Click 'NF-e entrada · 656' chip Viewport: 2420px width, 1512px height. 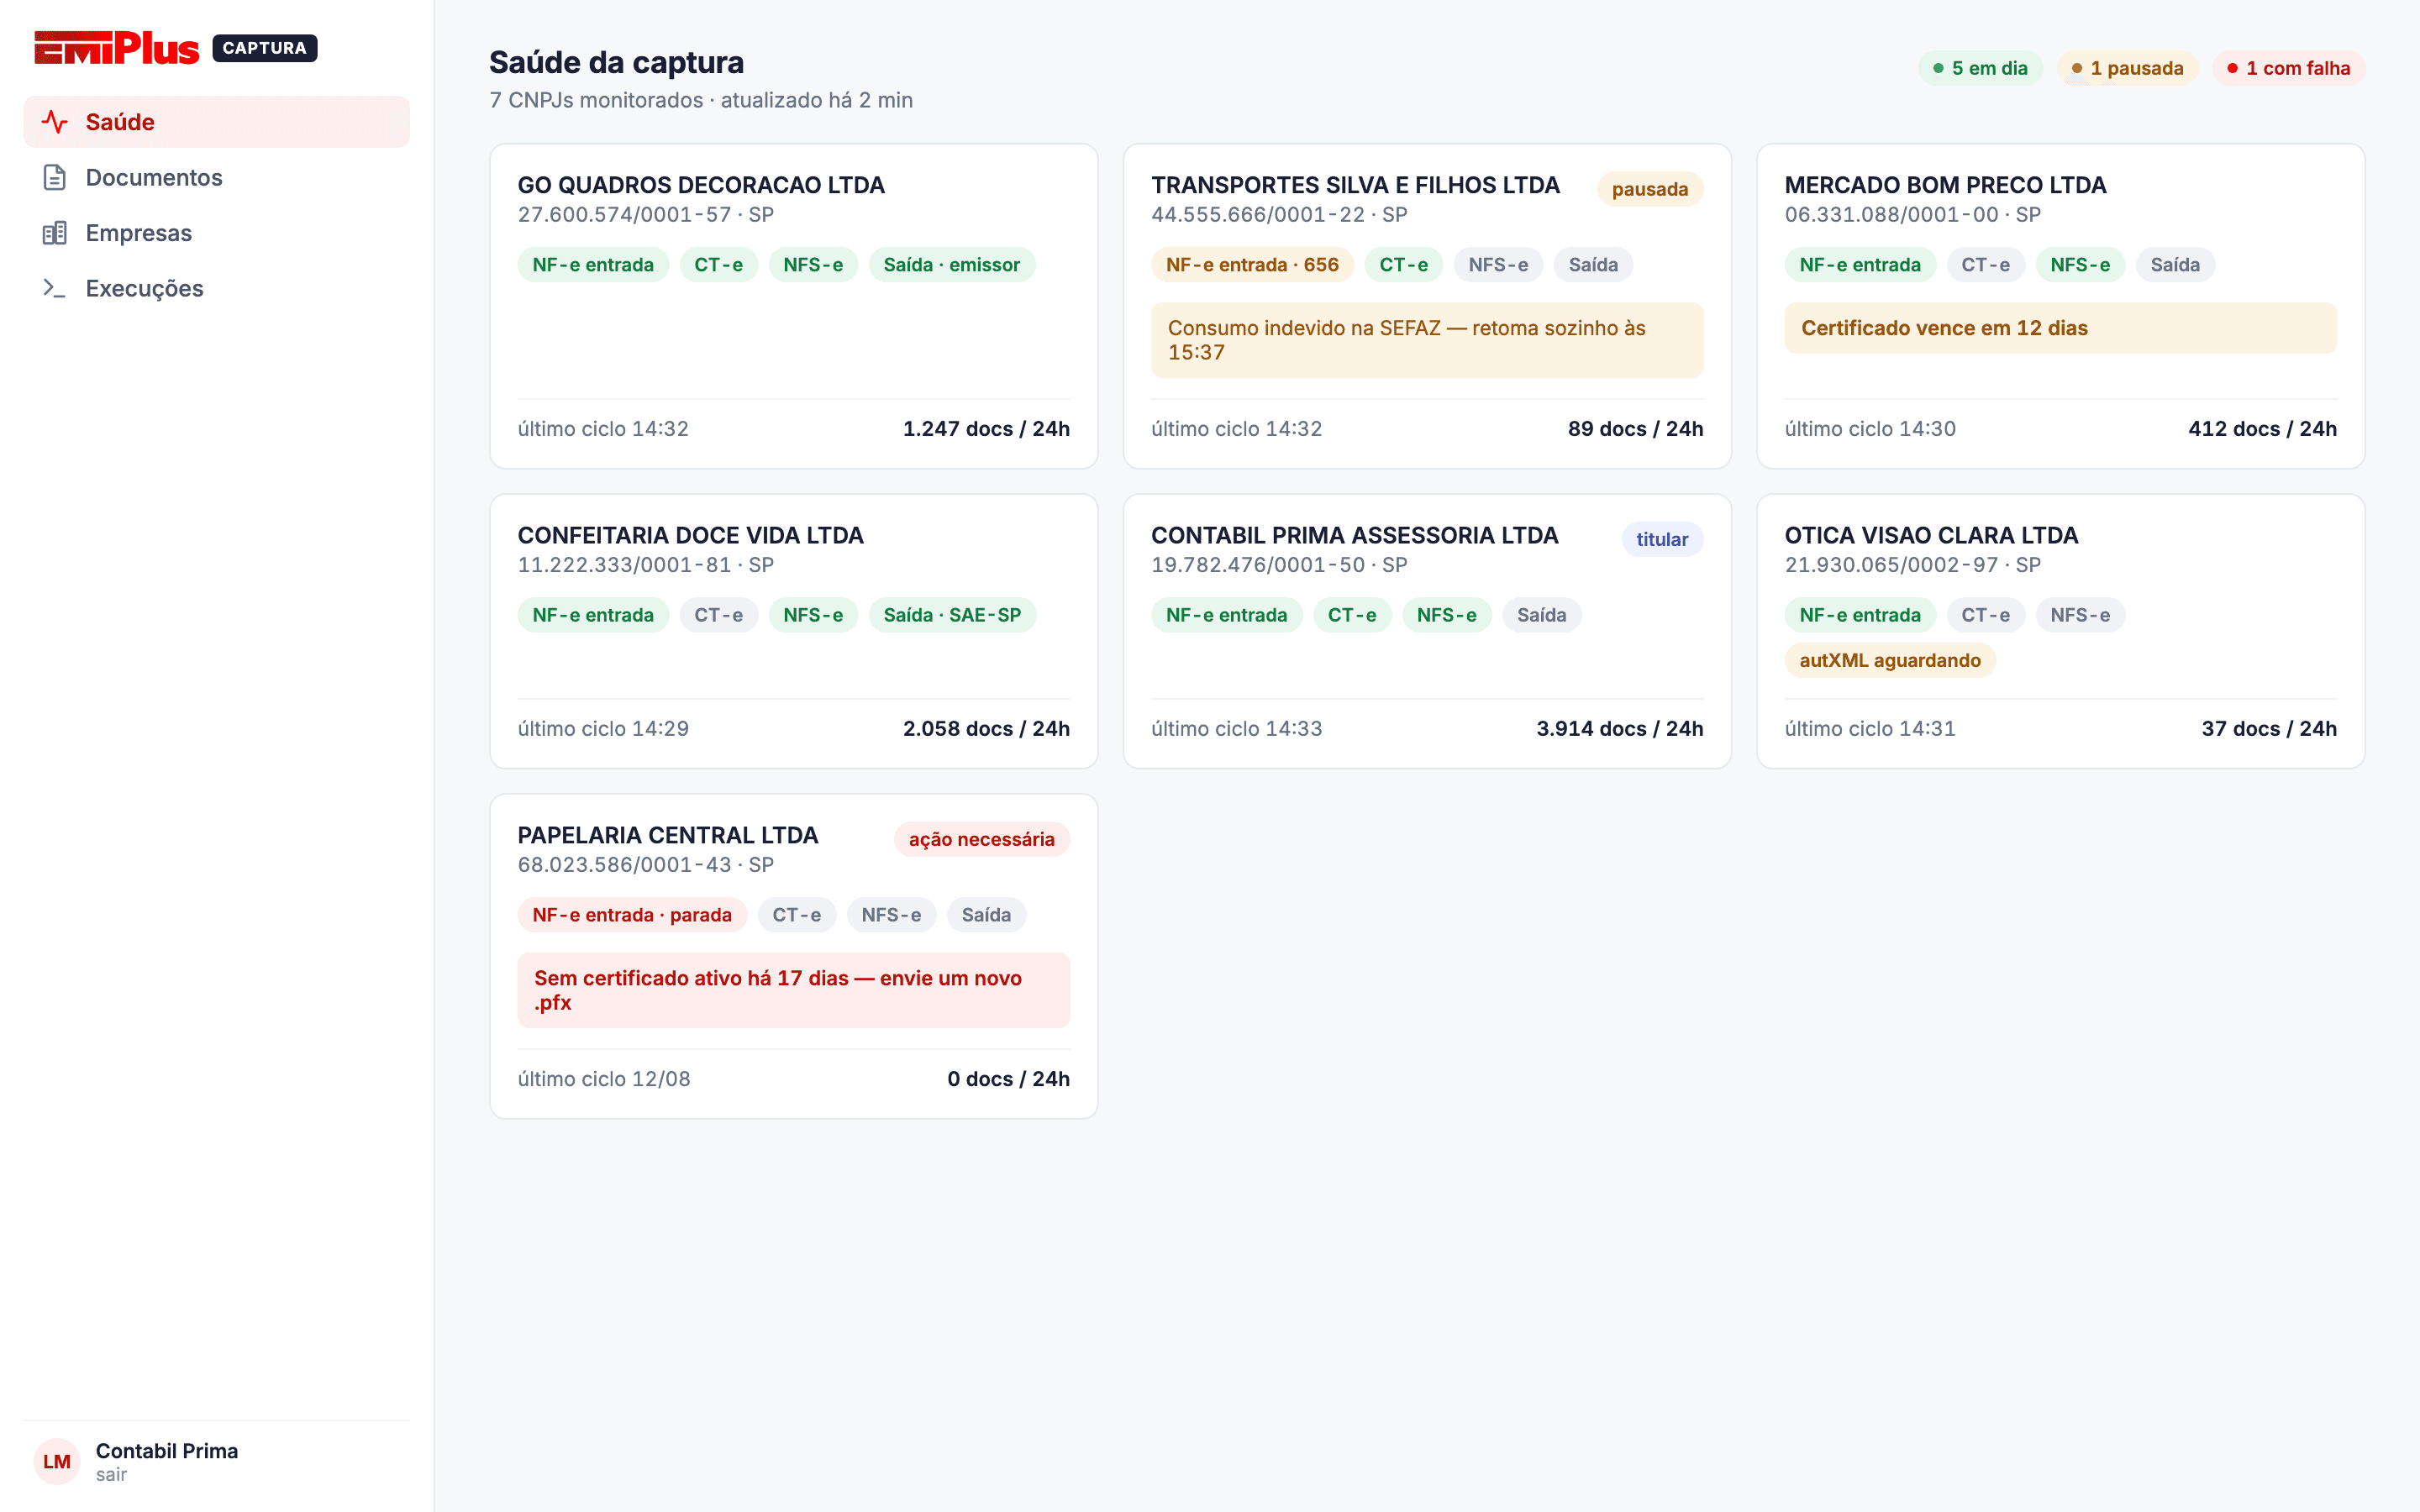pos(1252,265)
